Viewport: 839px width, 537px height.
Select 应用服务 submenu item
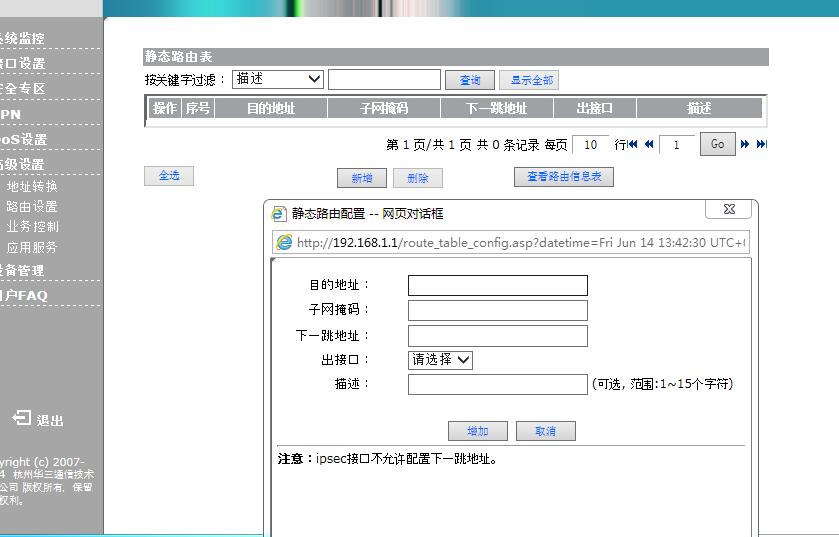coord(32,247)
